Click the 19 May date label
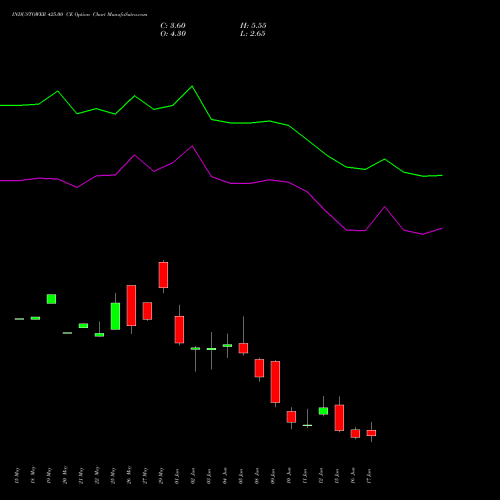Screen dimensions: 500x500 pyautogui.click(x=49, y=476)
